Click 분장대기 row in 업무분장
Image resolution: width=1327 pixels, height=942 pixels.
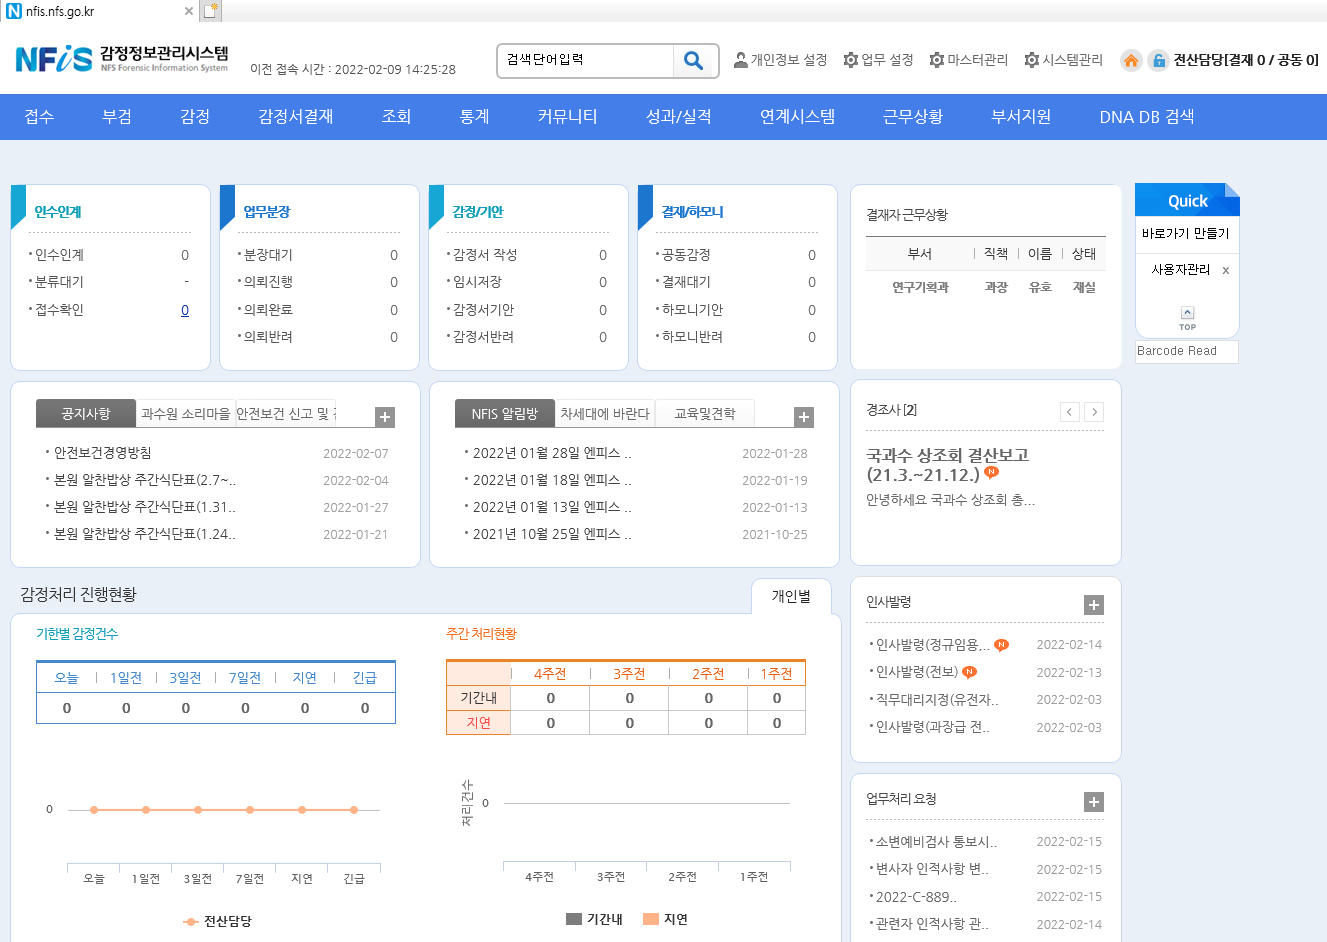coord(319,255)
